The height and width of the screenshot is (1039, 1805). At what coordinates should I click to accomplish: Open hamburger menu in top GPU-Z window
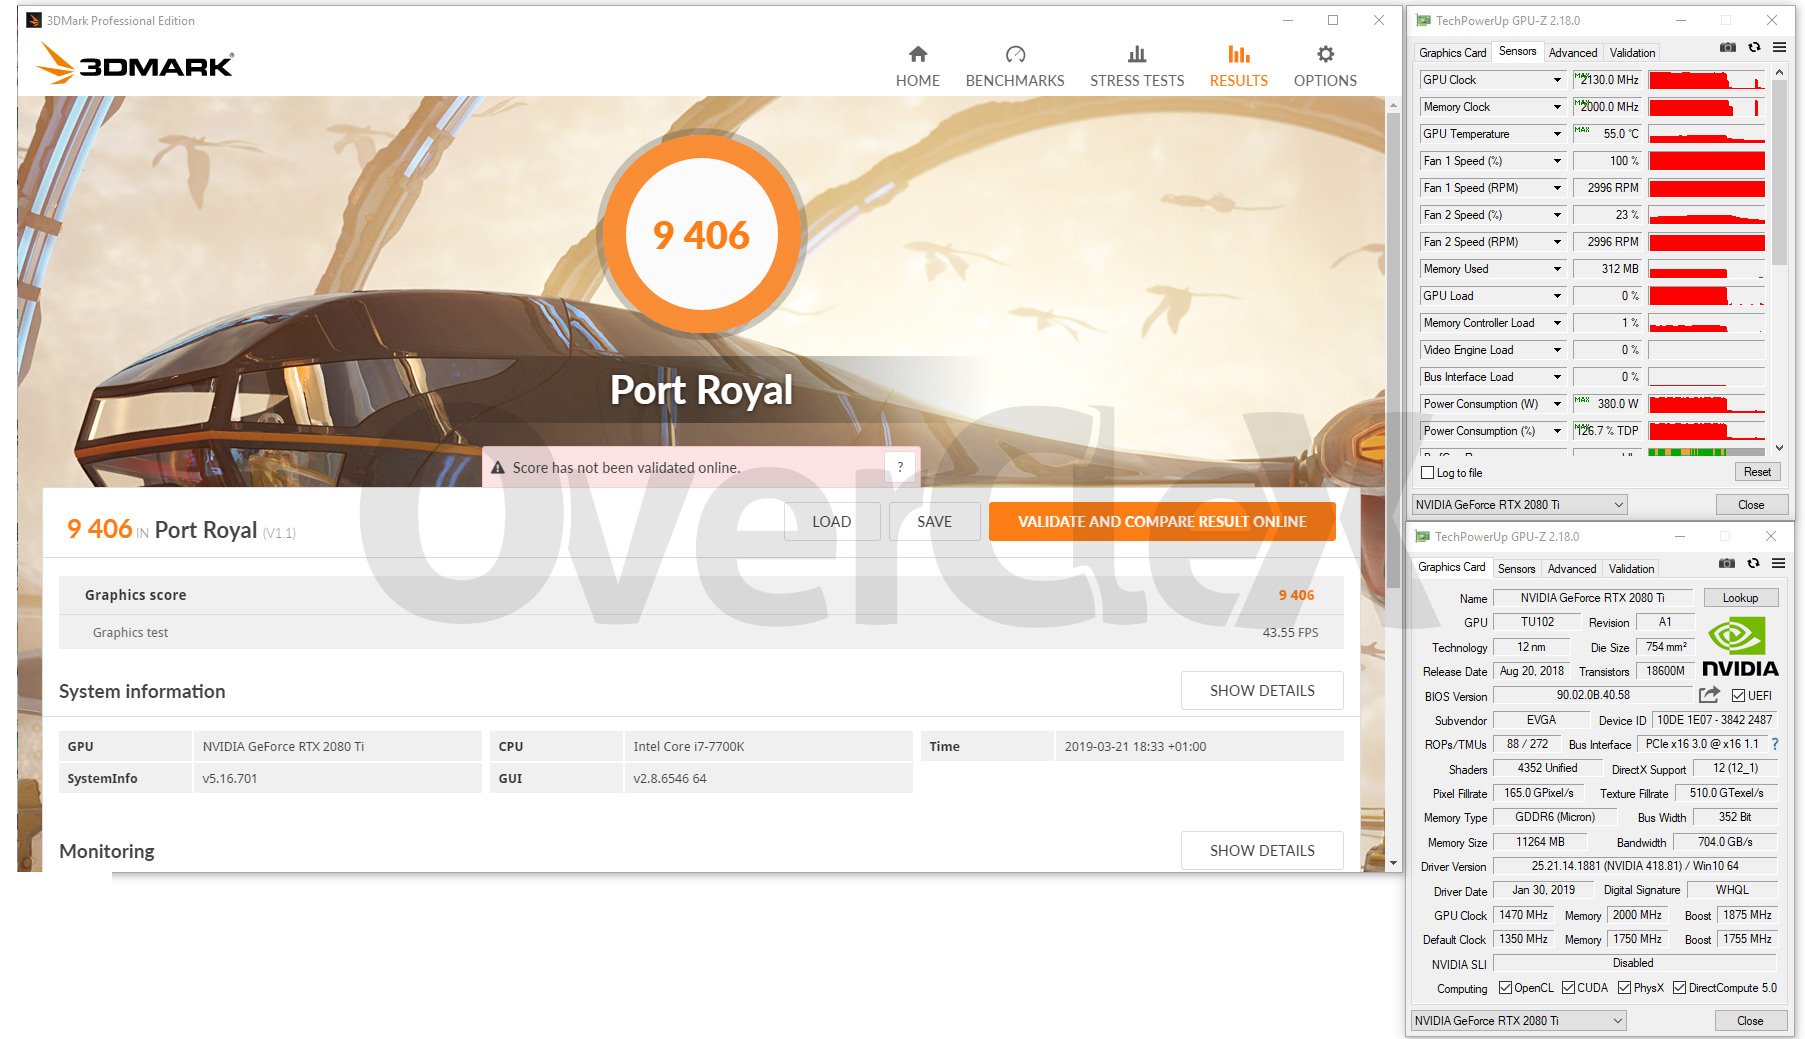coord(1780,47)
